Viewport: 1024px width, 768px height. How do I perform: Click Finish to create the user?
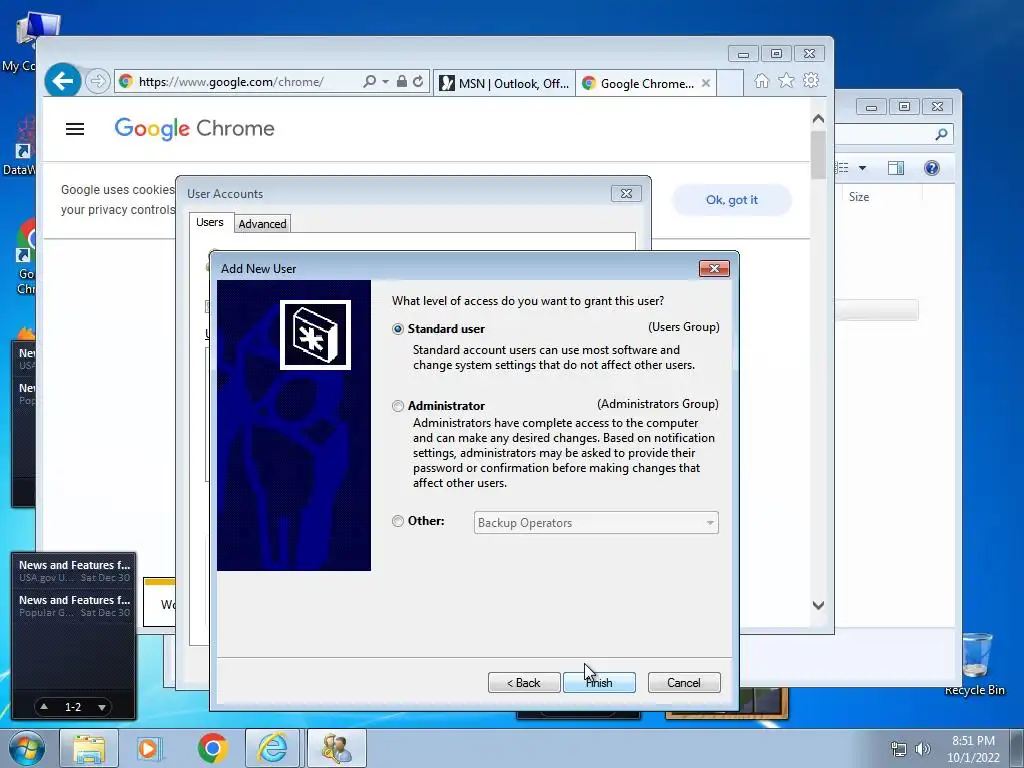(x=599, y=682)
